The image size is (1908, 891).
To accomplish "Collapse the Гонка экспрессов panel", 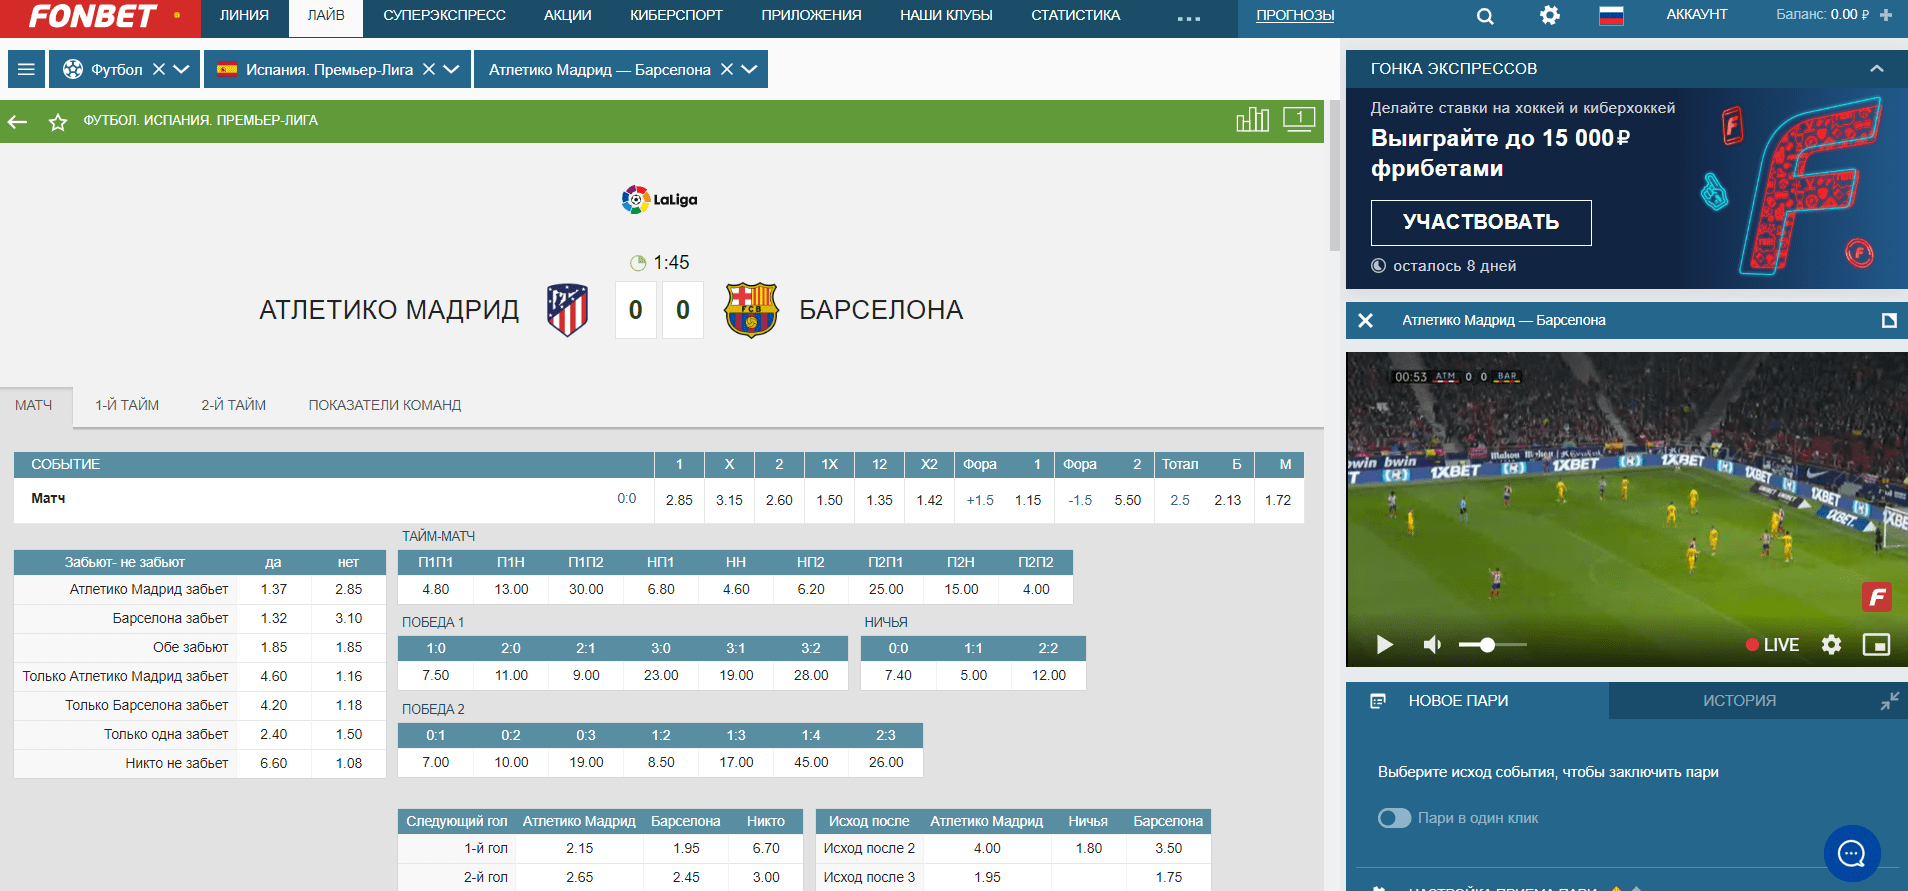I will [1877, 69].
